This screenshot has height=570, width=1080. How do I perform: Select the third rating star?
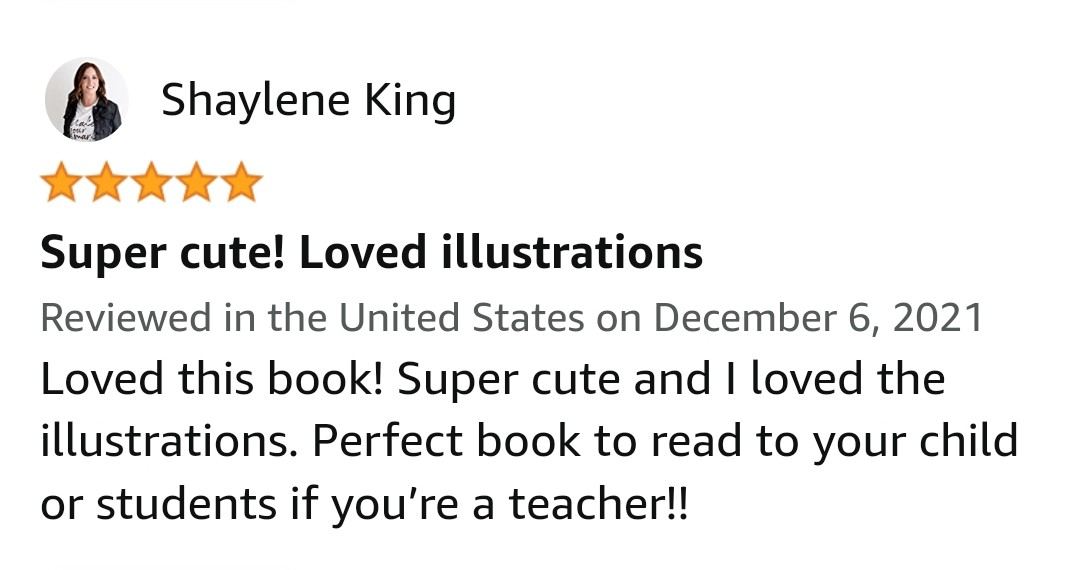(x=151, y=185)
